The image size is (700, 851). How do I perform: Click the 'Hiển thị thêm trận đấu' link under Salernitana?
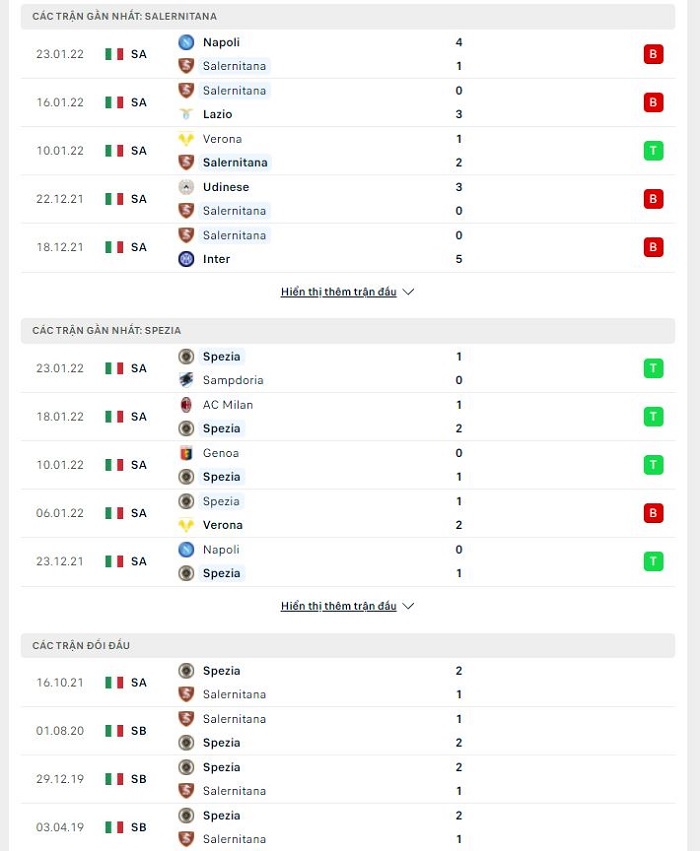click(x=339, y=291)
